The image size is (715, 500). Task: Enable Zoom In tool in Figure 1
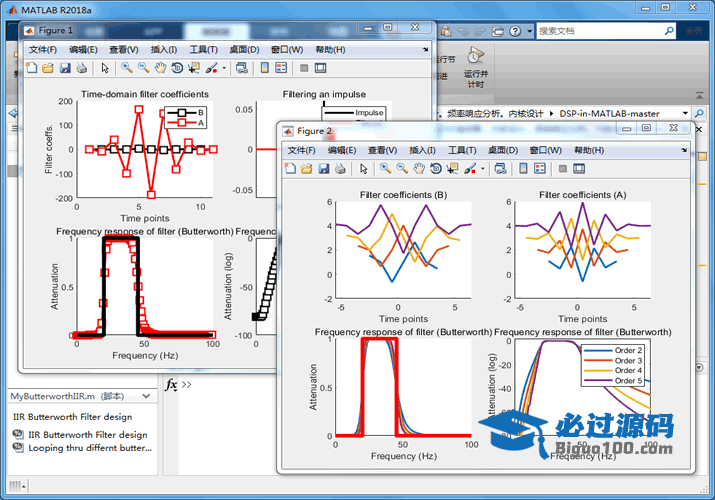127,68
